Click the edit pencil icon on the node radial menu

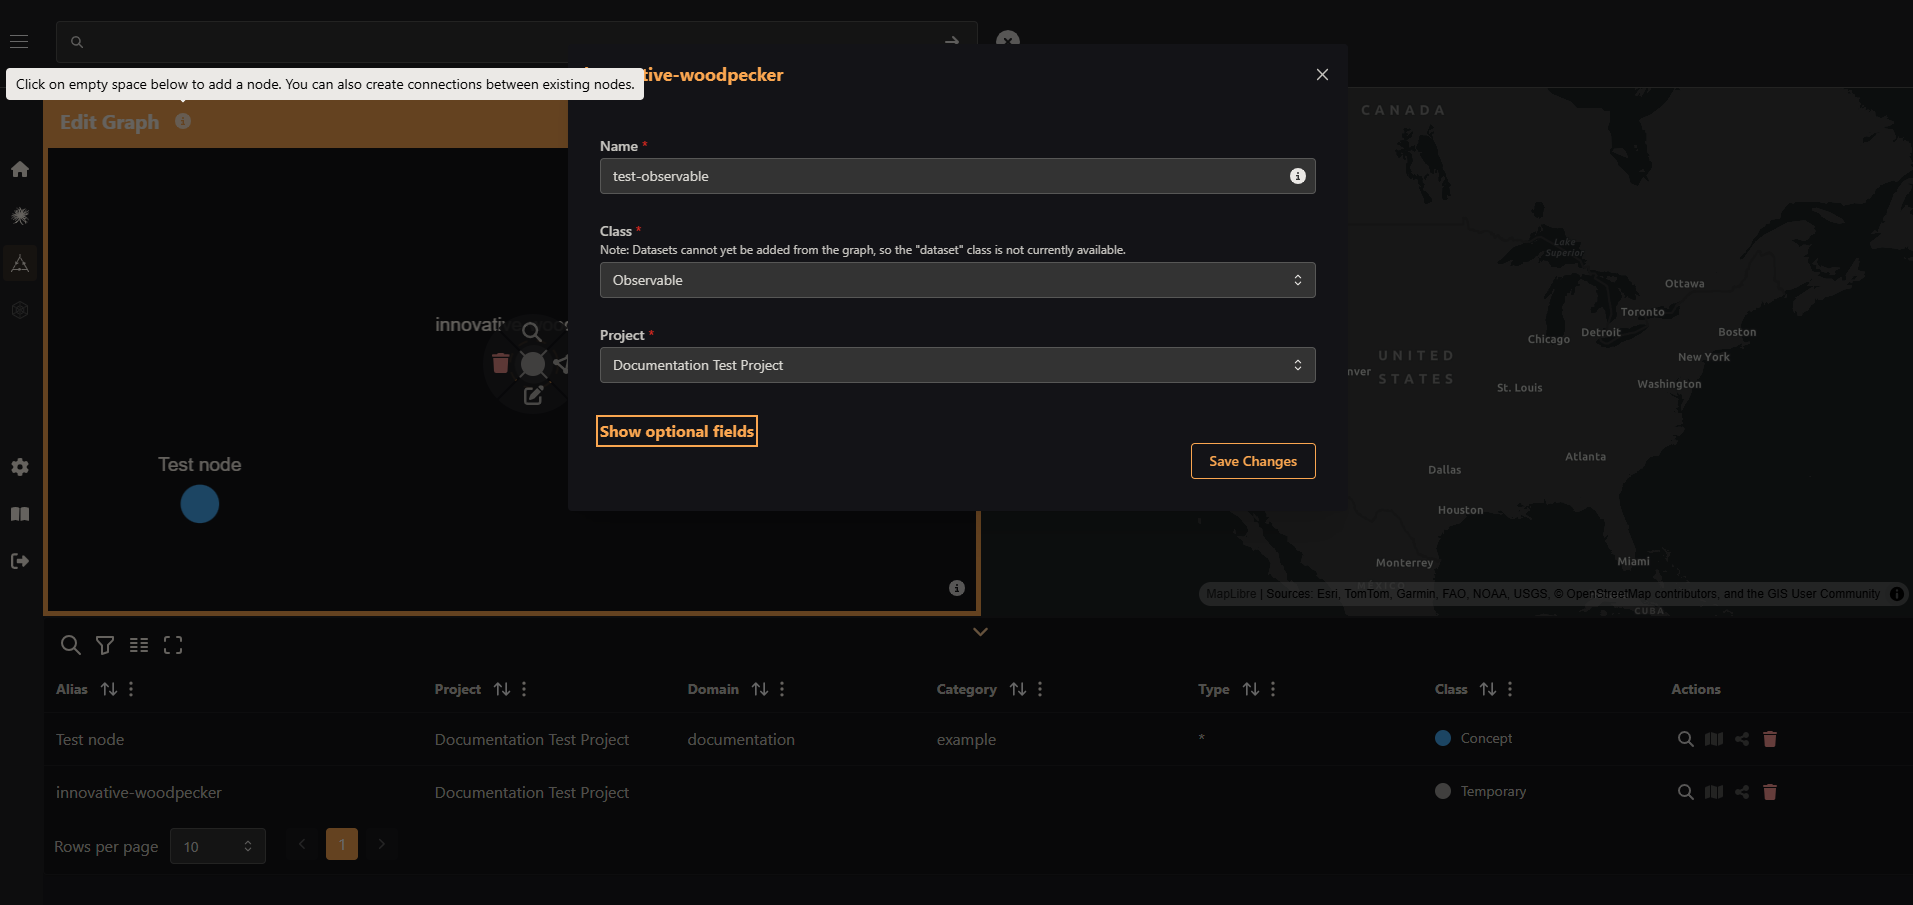[533, 396]
